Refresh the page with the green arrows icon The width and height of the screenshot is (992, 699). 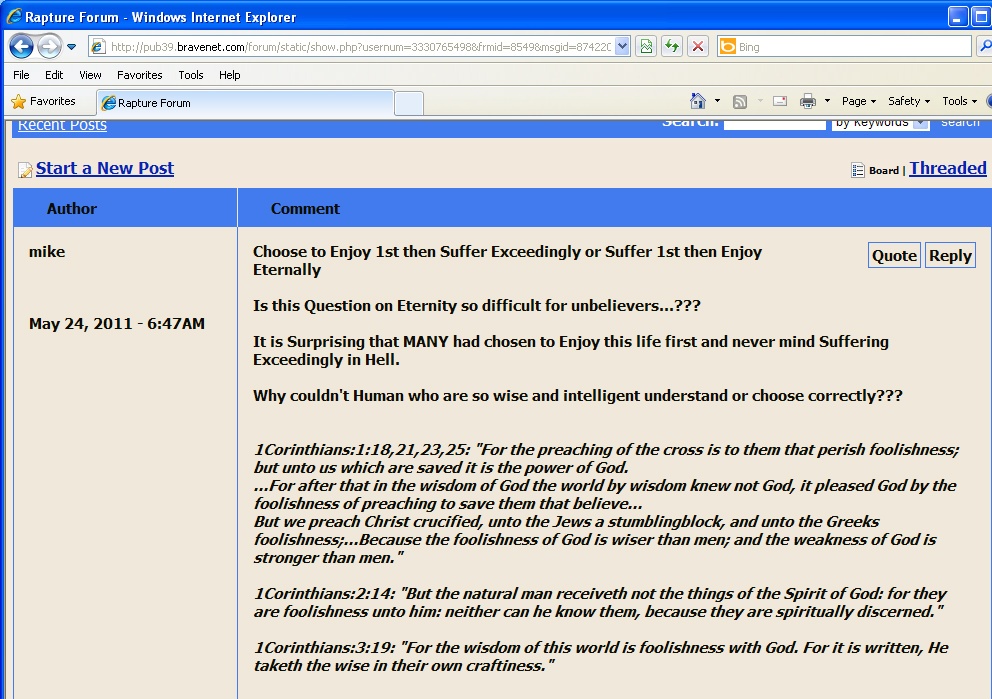[x=672, y=46]
